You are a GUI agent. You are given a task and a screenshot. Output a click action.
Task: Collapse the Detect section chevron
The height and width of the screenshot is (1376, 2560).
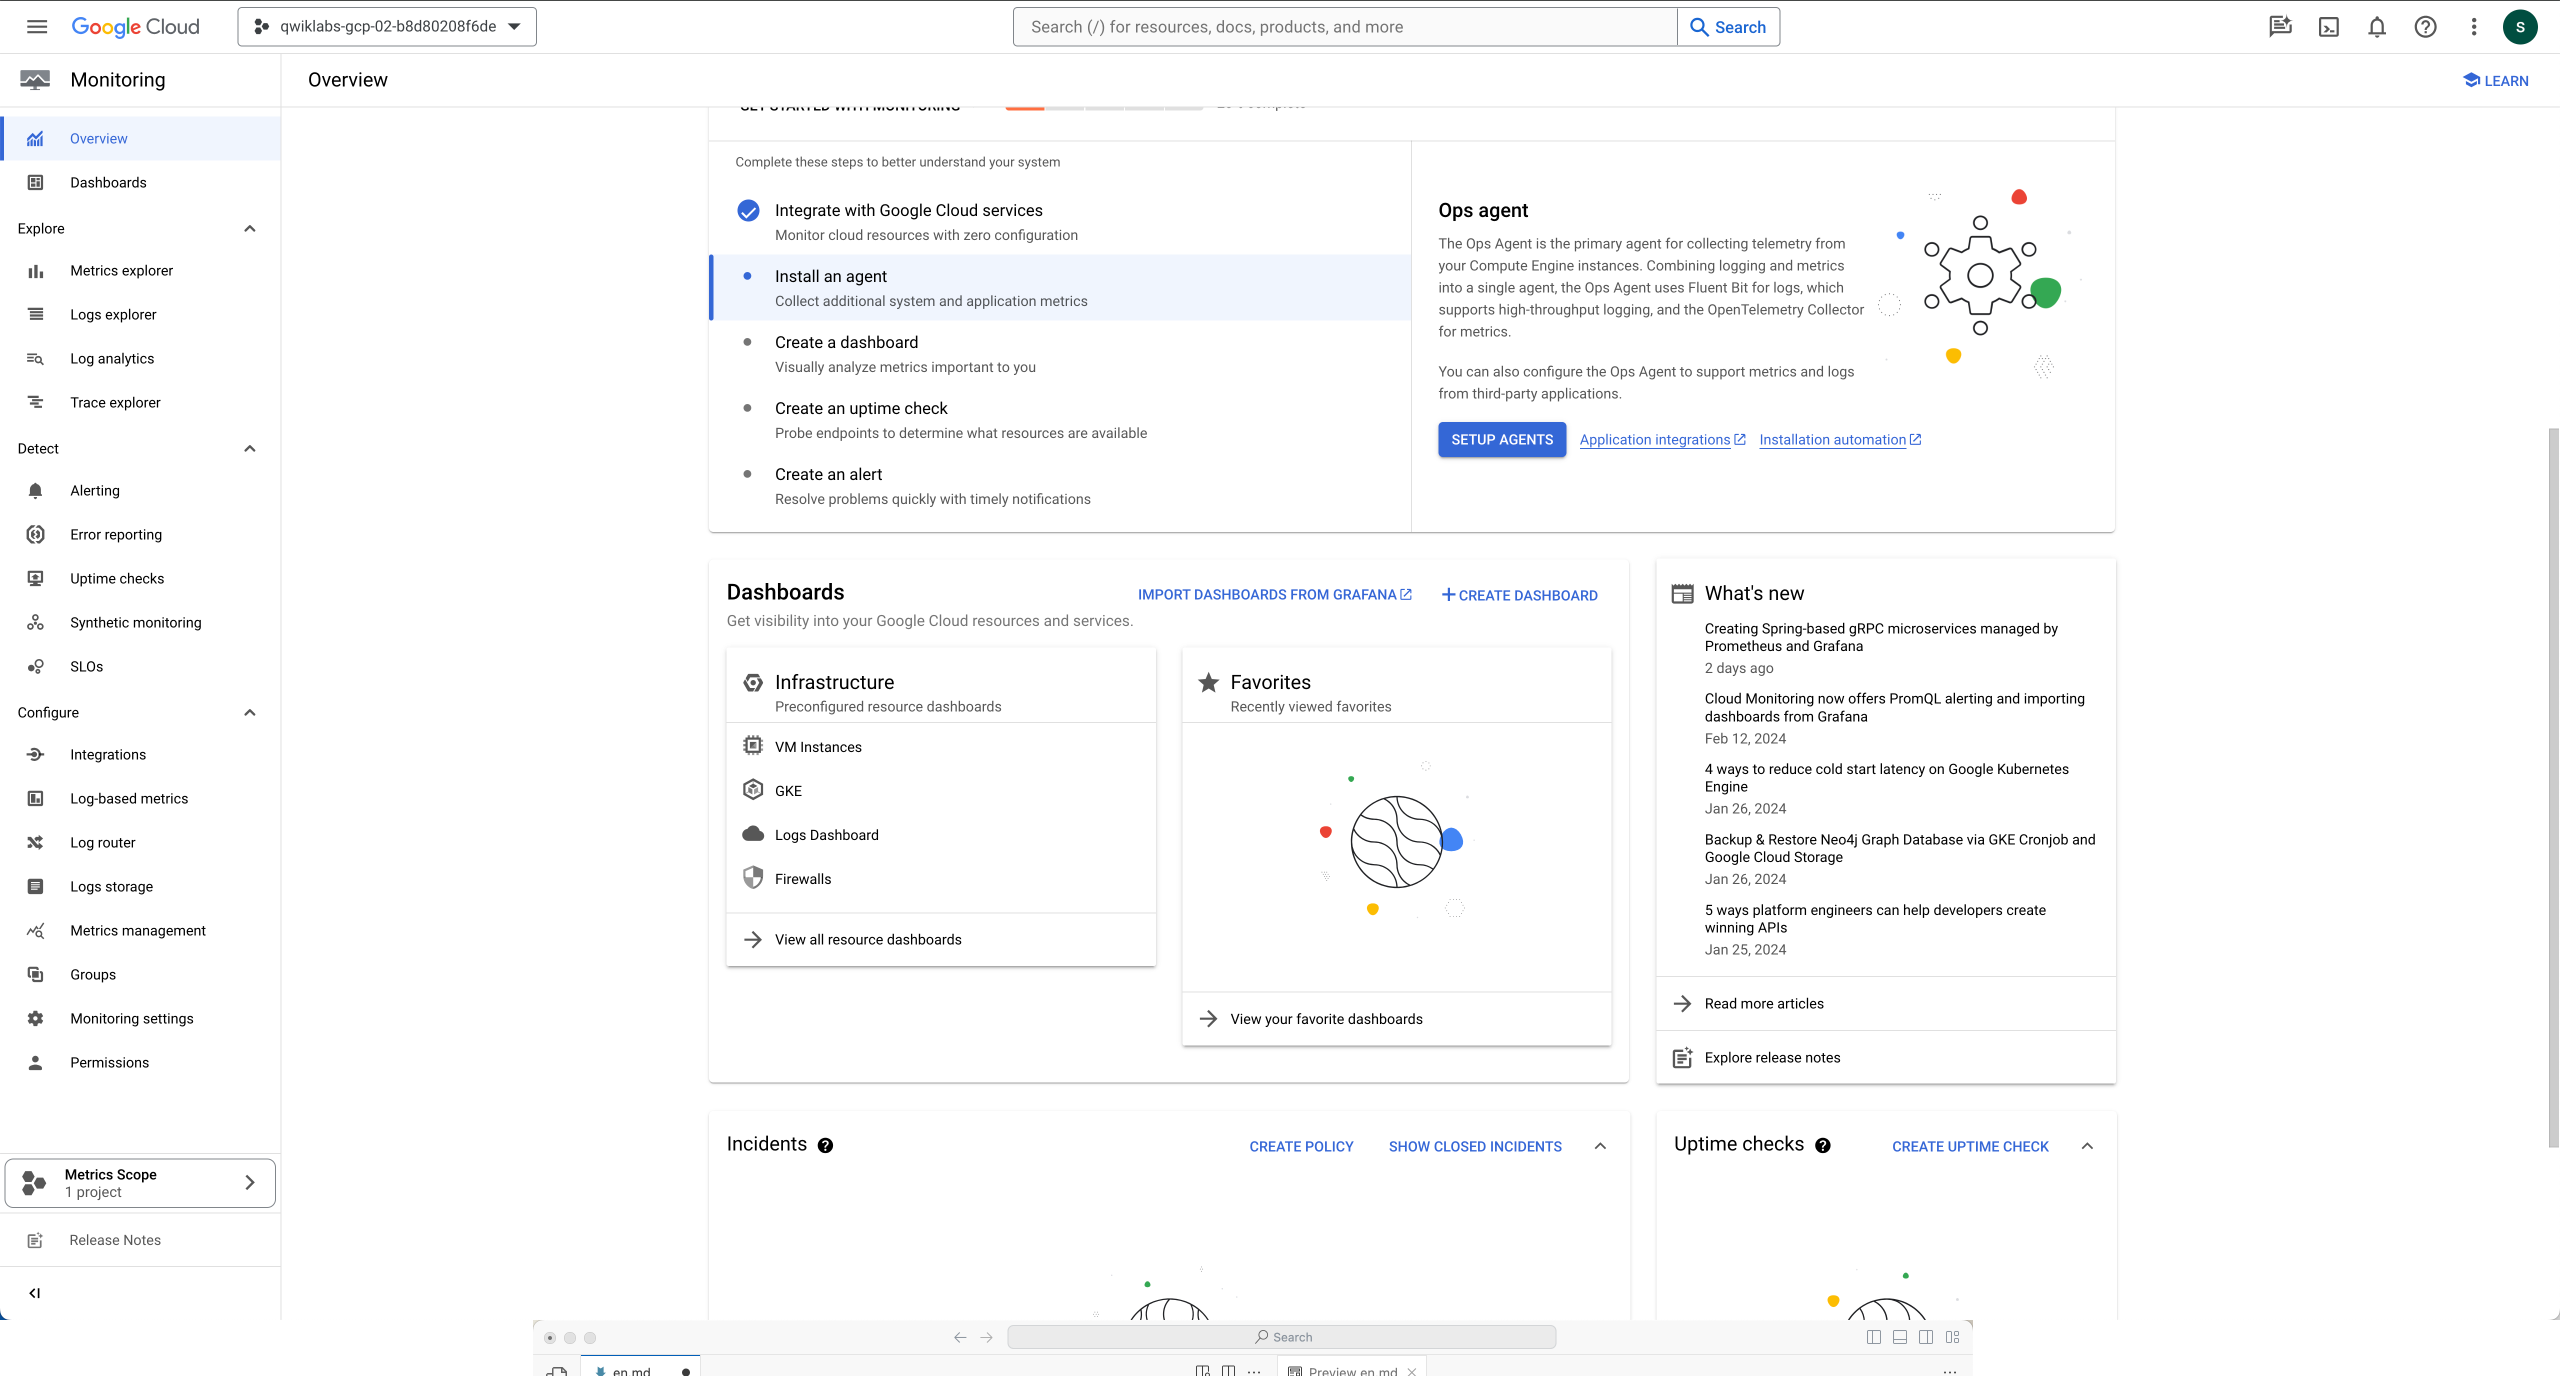tap(249, 447)
